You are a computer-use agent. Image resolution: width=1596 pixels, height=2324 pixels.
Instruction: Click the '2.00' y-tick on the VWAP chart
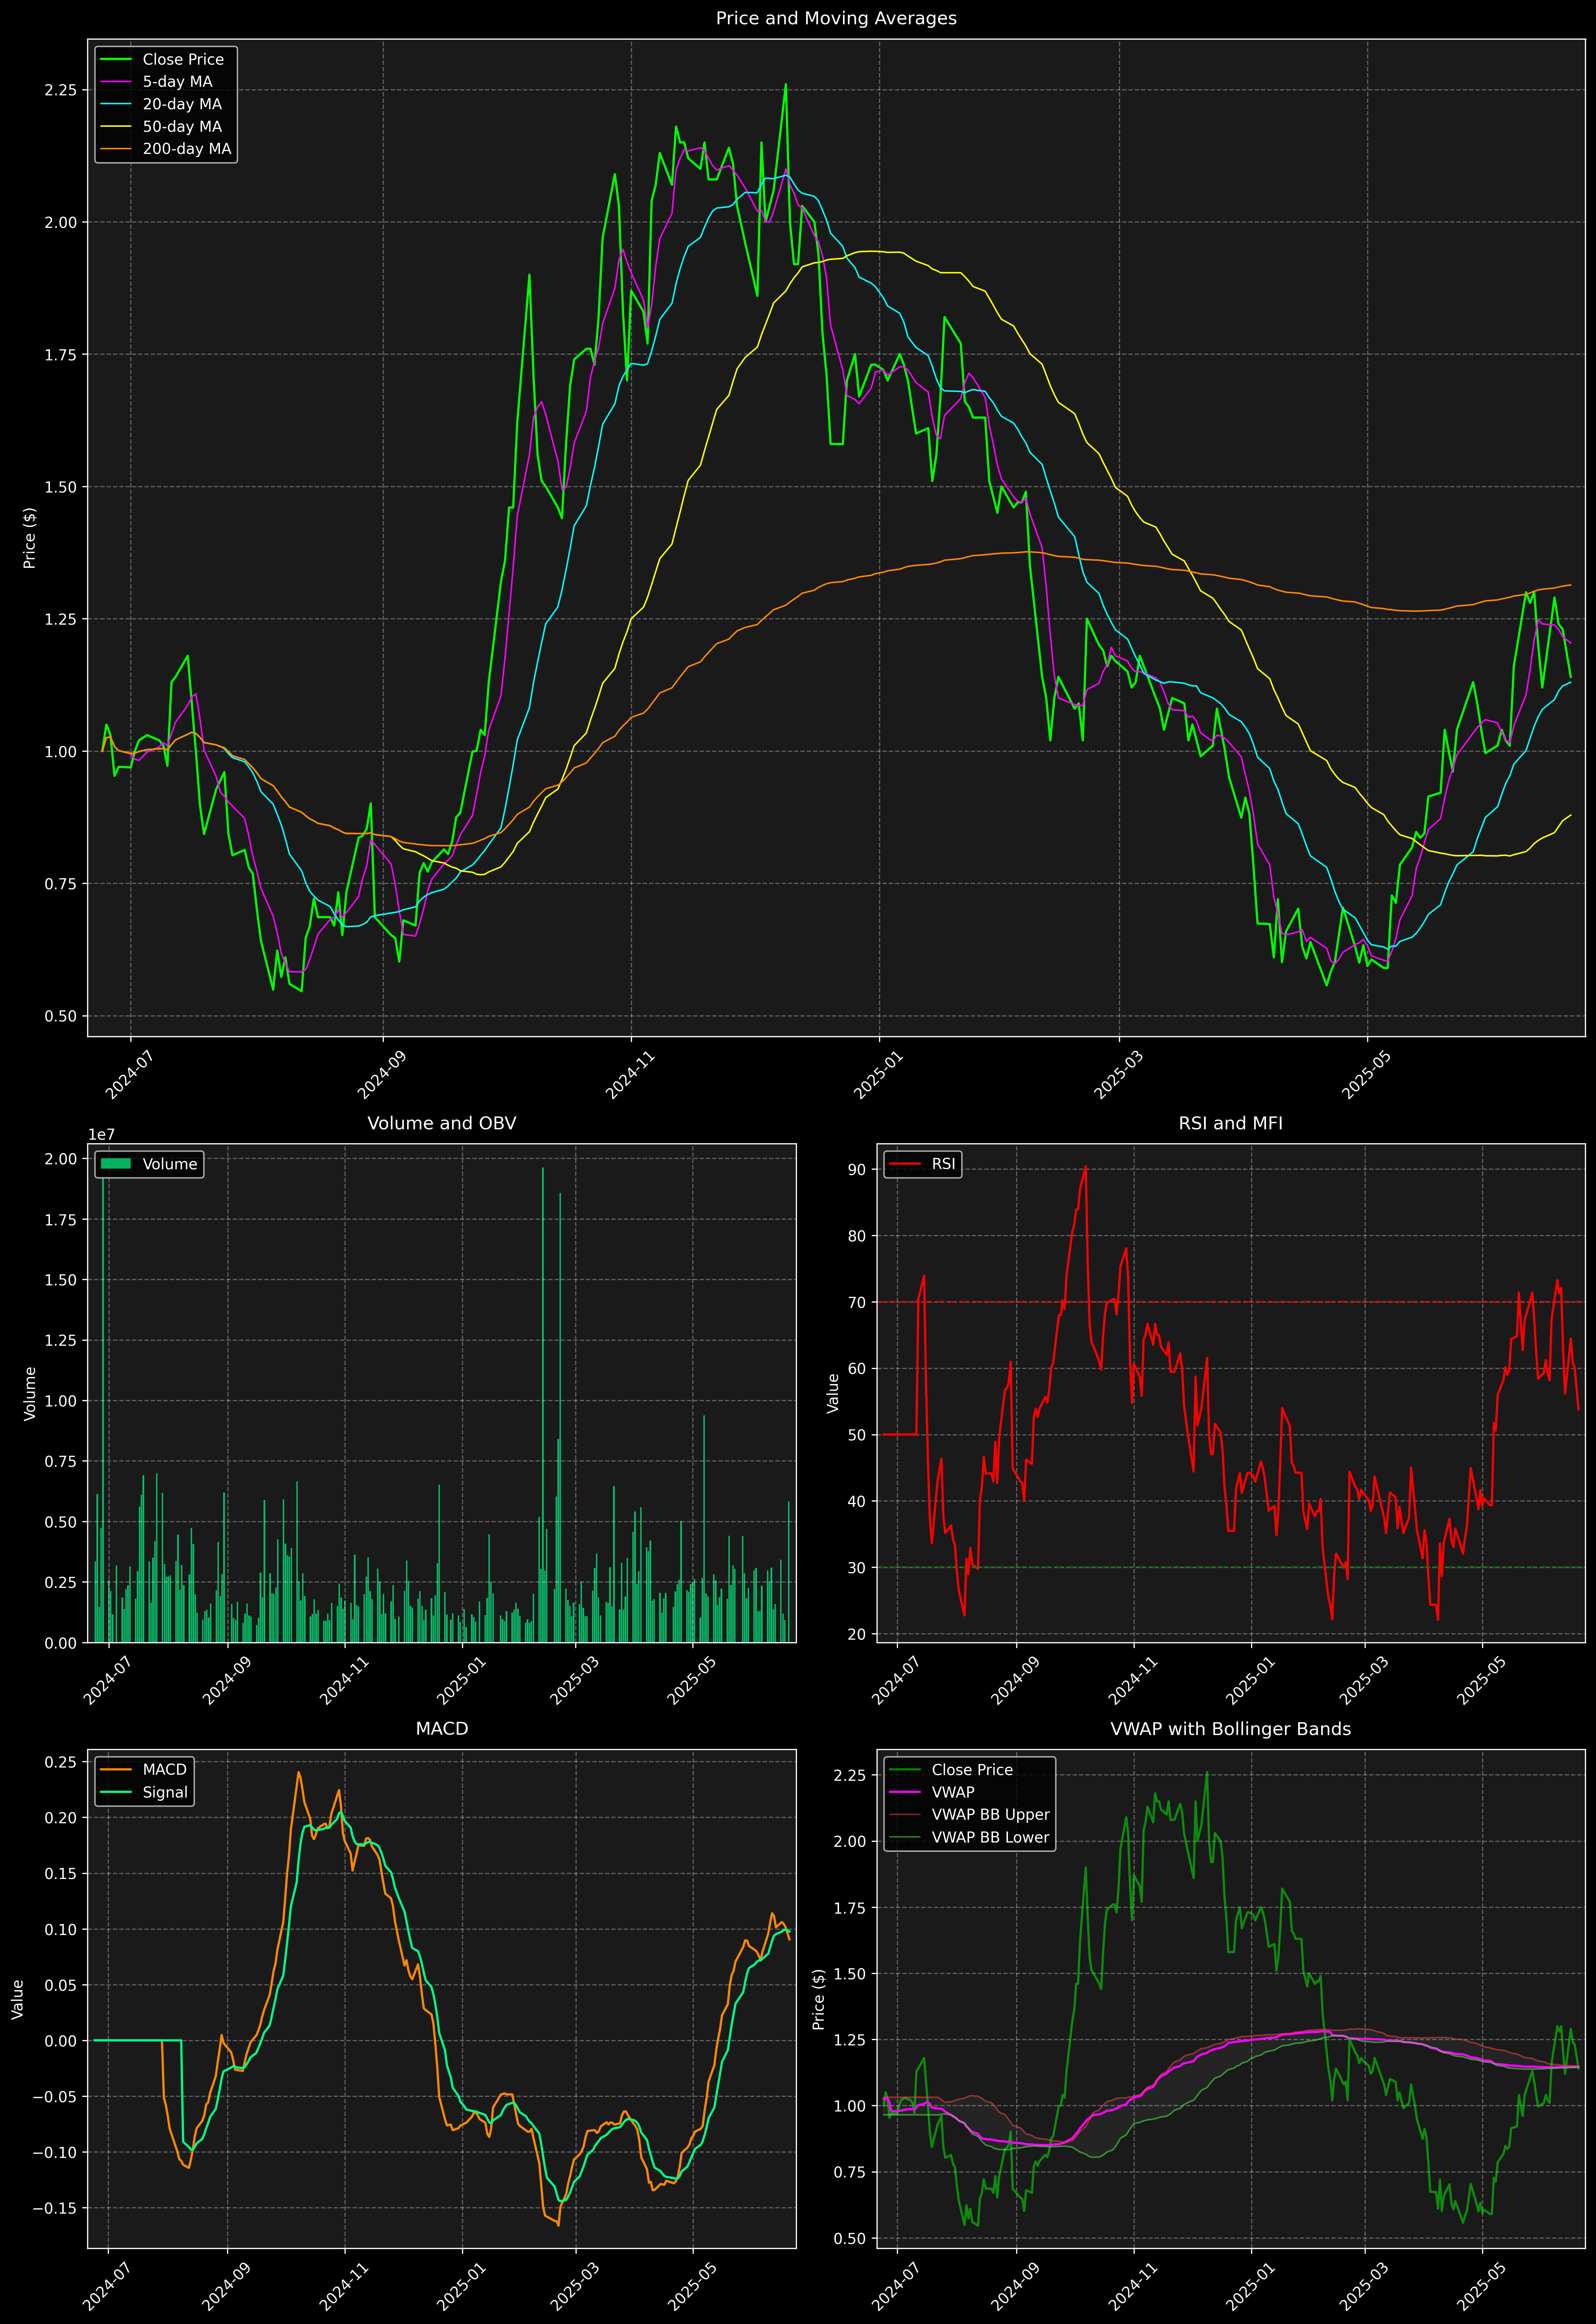click(x=850, y=1841)
